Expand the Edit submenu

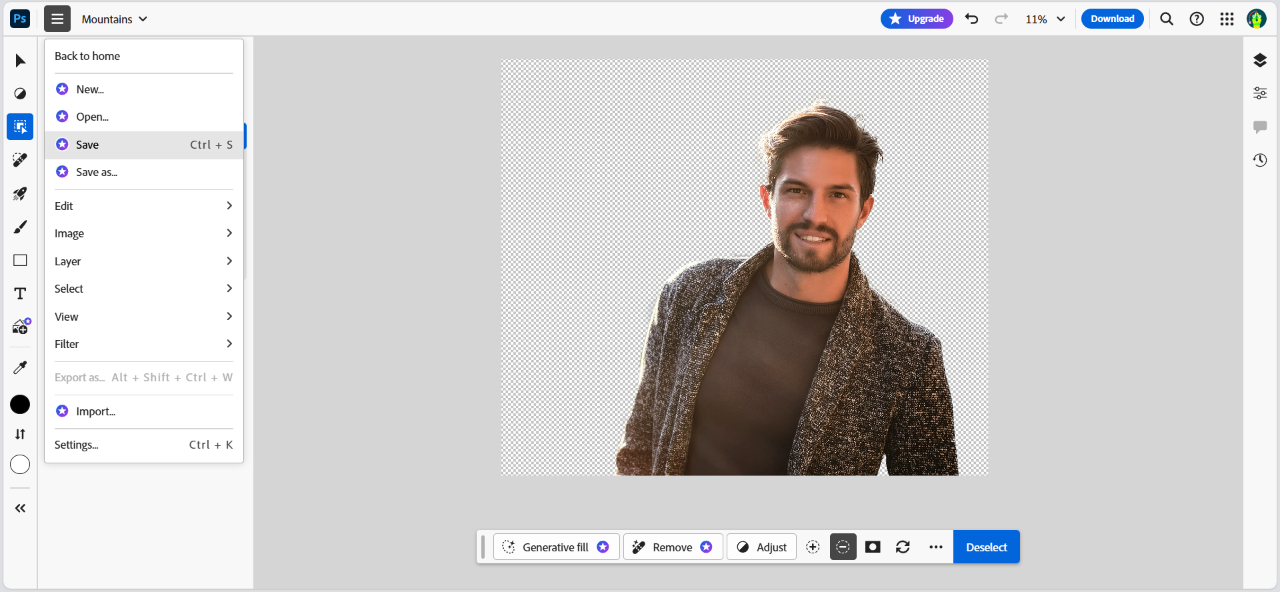(144, 206)
